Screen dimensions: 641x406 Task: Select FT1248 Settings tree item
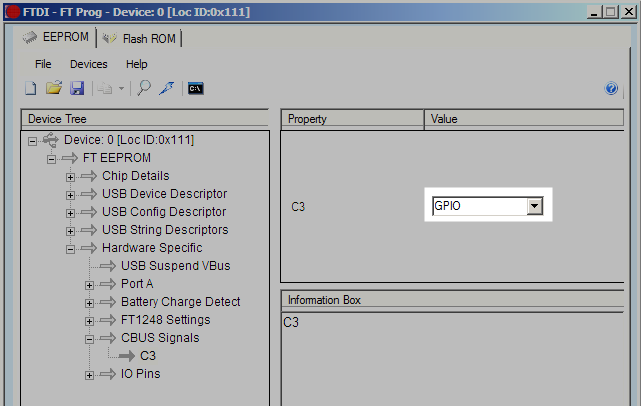[166, 320]
